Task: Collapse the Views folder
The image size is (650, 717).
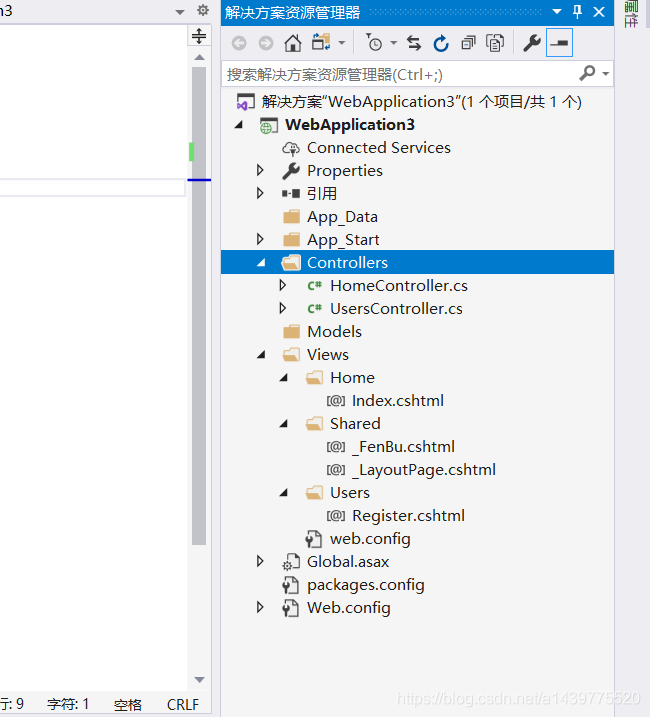Action: pos(261,354)
